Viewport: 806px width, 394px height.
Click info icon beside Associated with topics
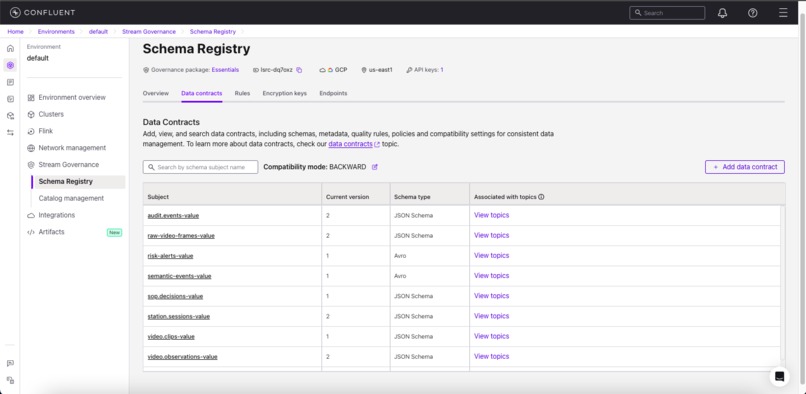pyautogui.click(x=541, y=197)
